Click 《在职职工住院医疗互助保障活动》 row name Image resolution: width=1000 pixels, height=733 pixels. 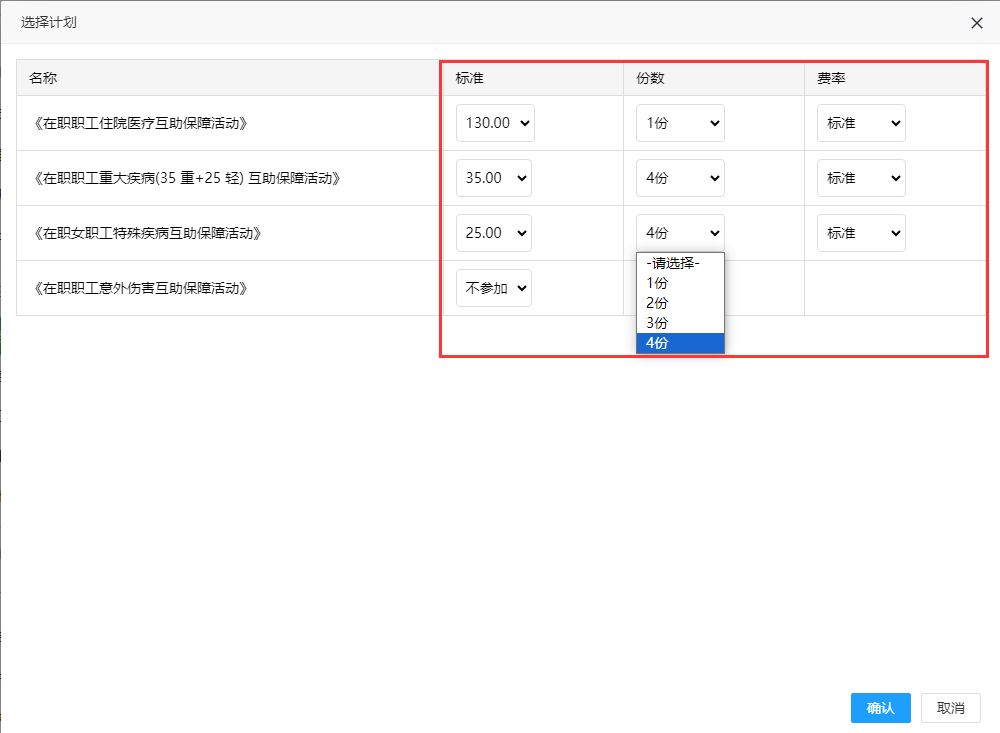pyautogui.click(x=140, y=123)
